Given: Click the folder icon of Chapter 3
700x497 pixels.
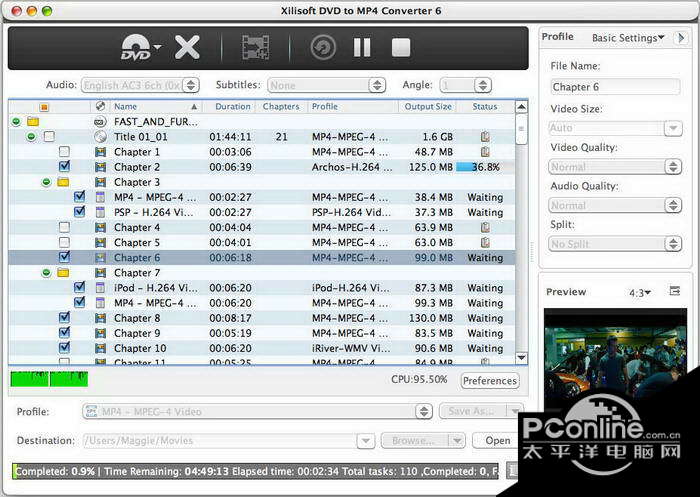Looking at the screenshot, I should [x=63, y=182].
